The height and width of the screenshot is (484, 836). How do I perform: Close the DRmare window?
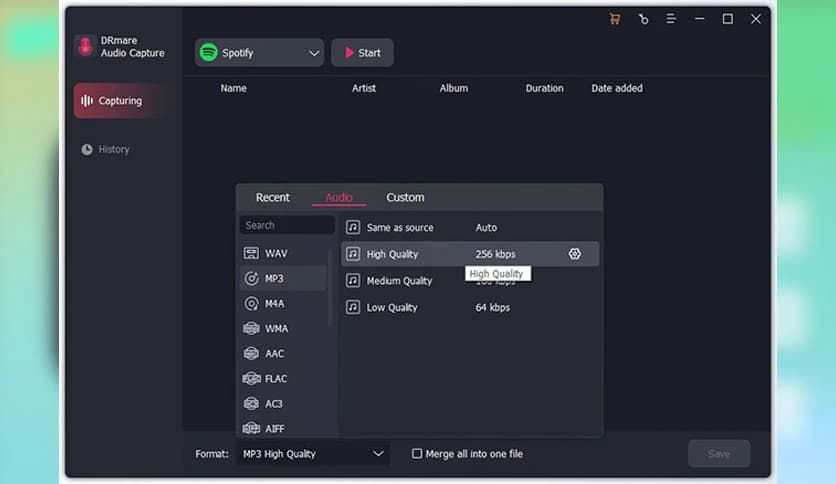click(756, 19)
